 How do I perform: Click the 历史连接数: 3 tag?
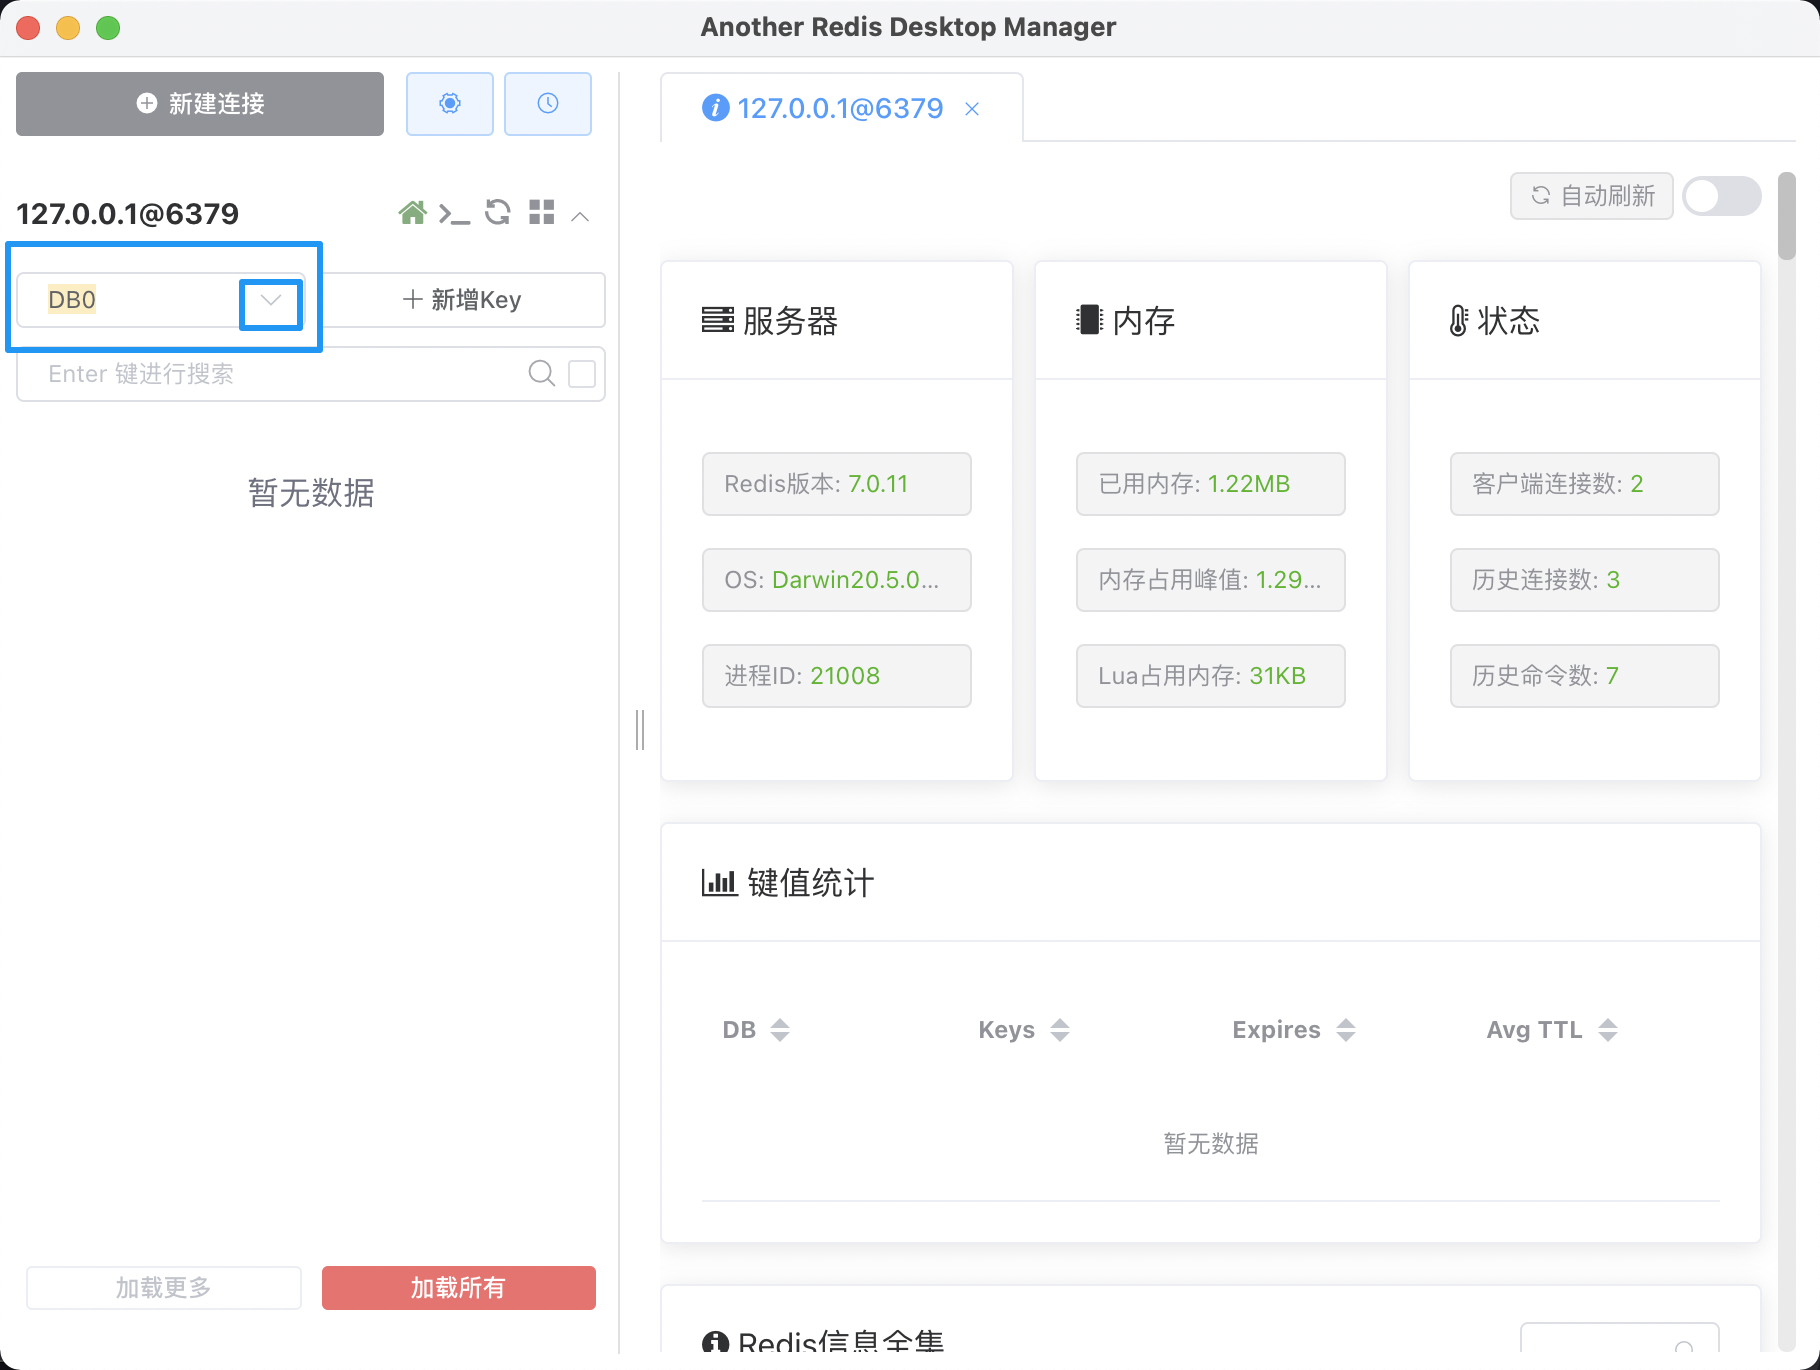(1585, 580)
